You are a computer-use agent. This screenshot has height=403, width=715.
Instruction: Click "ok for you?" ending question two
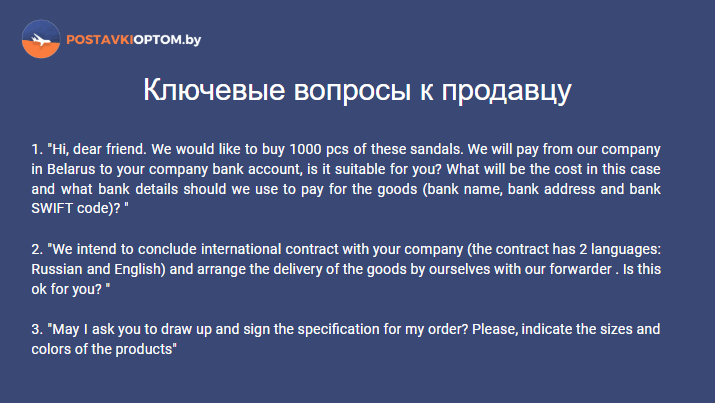[67, 289]
